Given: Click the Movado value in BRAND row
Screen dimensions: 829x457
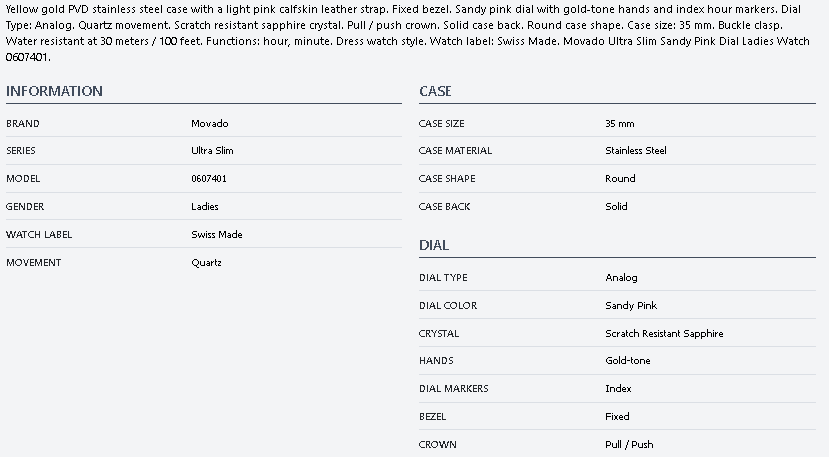Looking at the screenshot, I should pos(209,124).
